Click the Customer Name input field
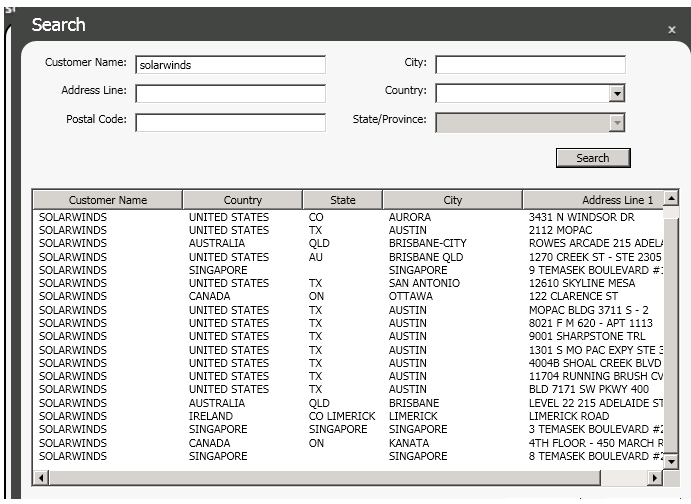The height and width of the screenshot is (504, 691). 230,65
